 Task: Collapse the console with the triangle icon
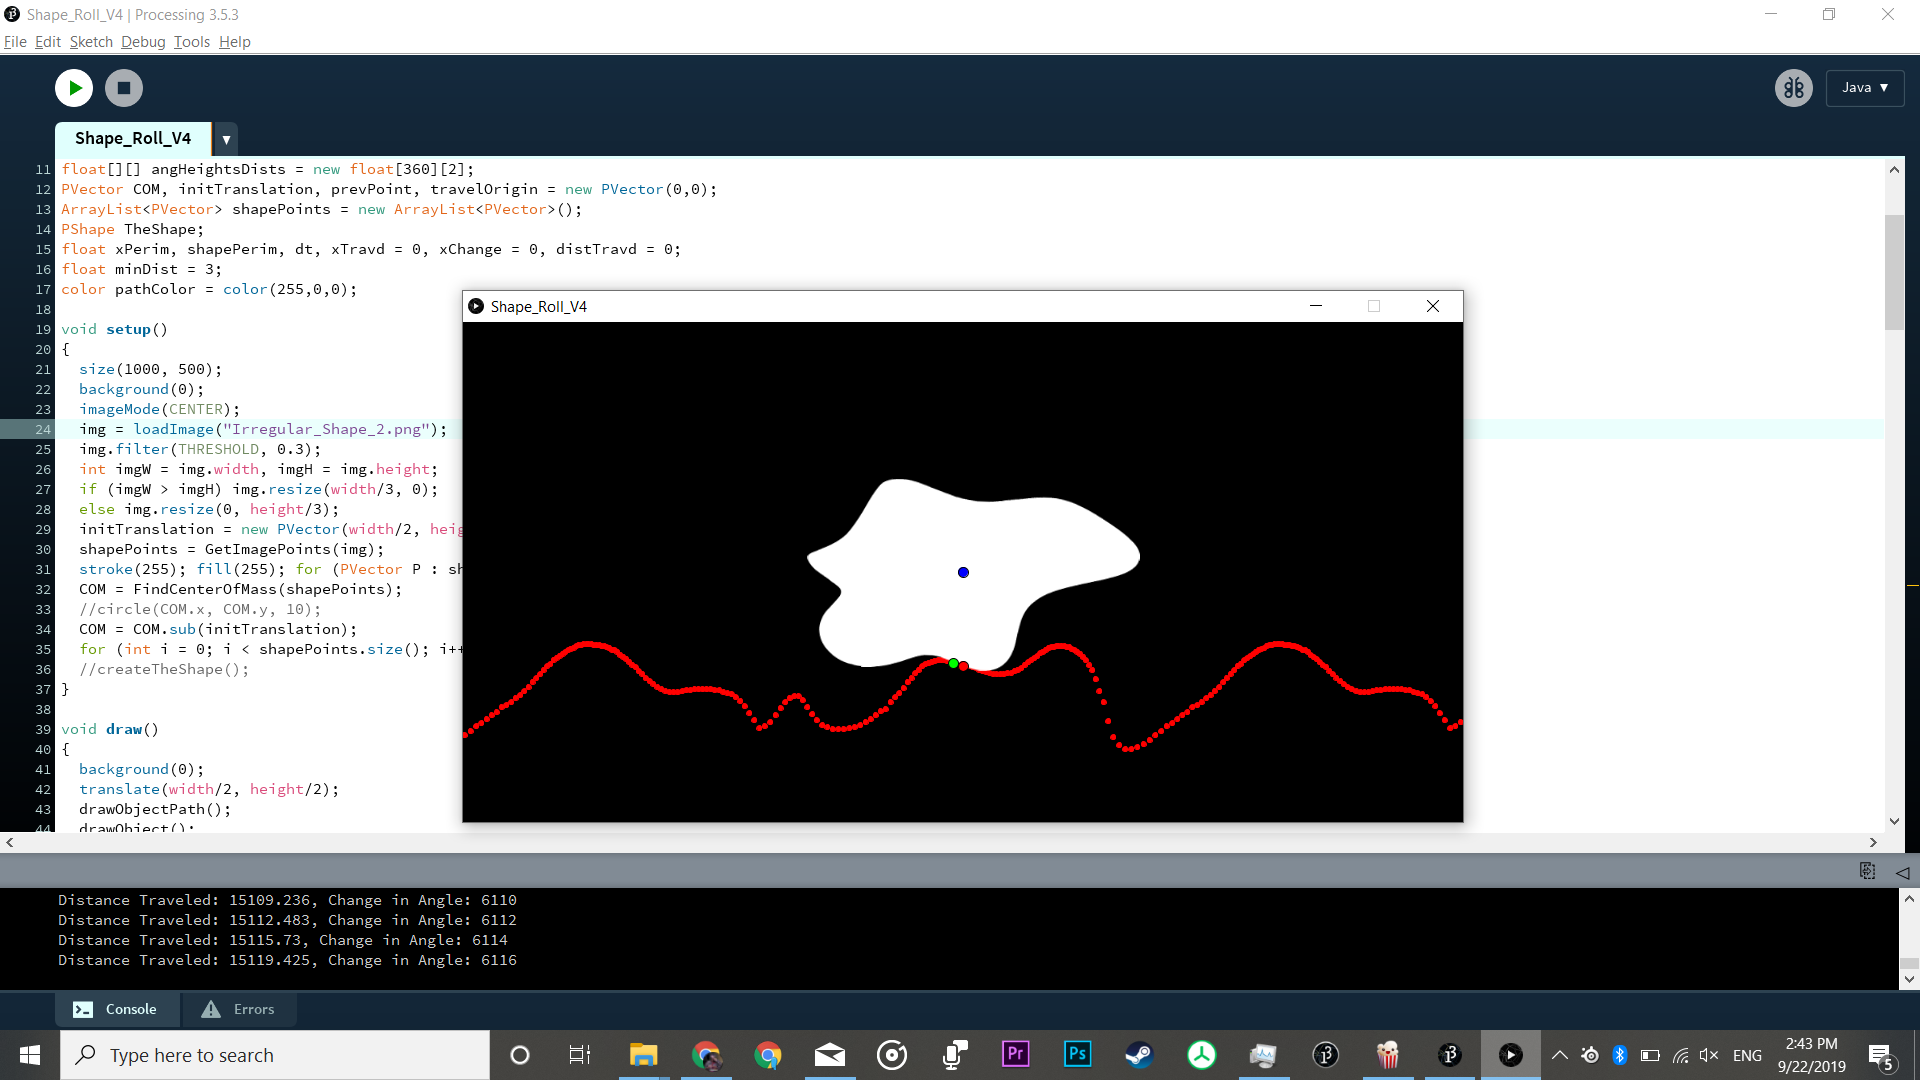pyautogui.click(x=1902, y=872)
